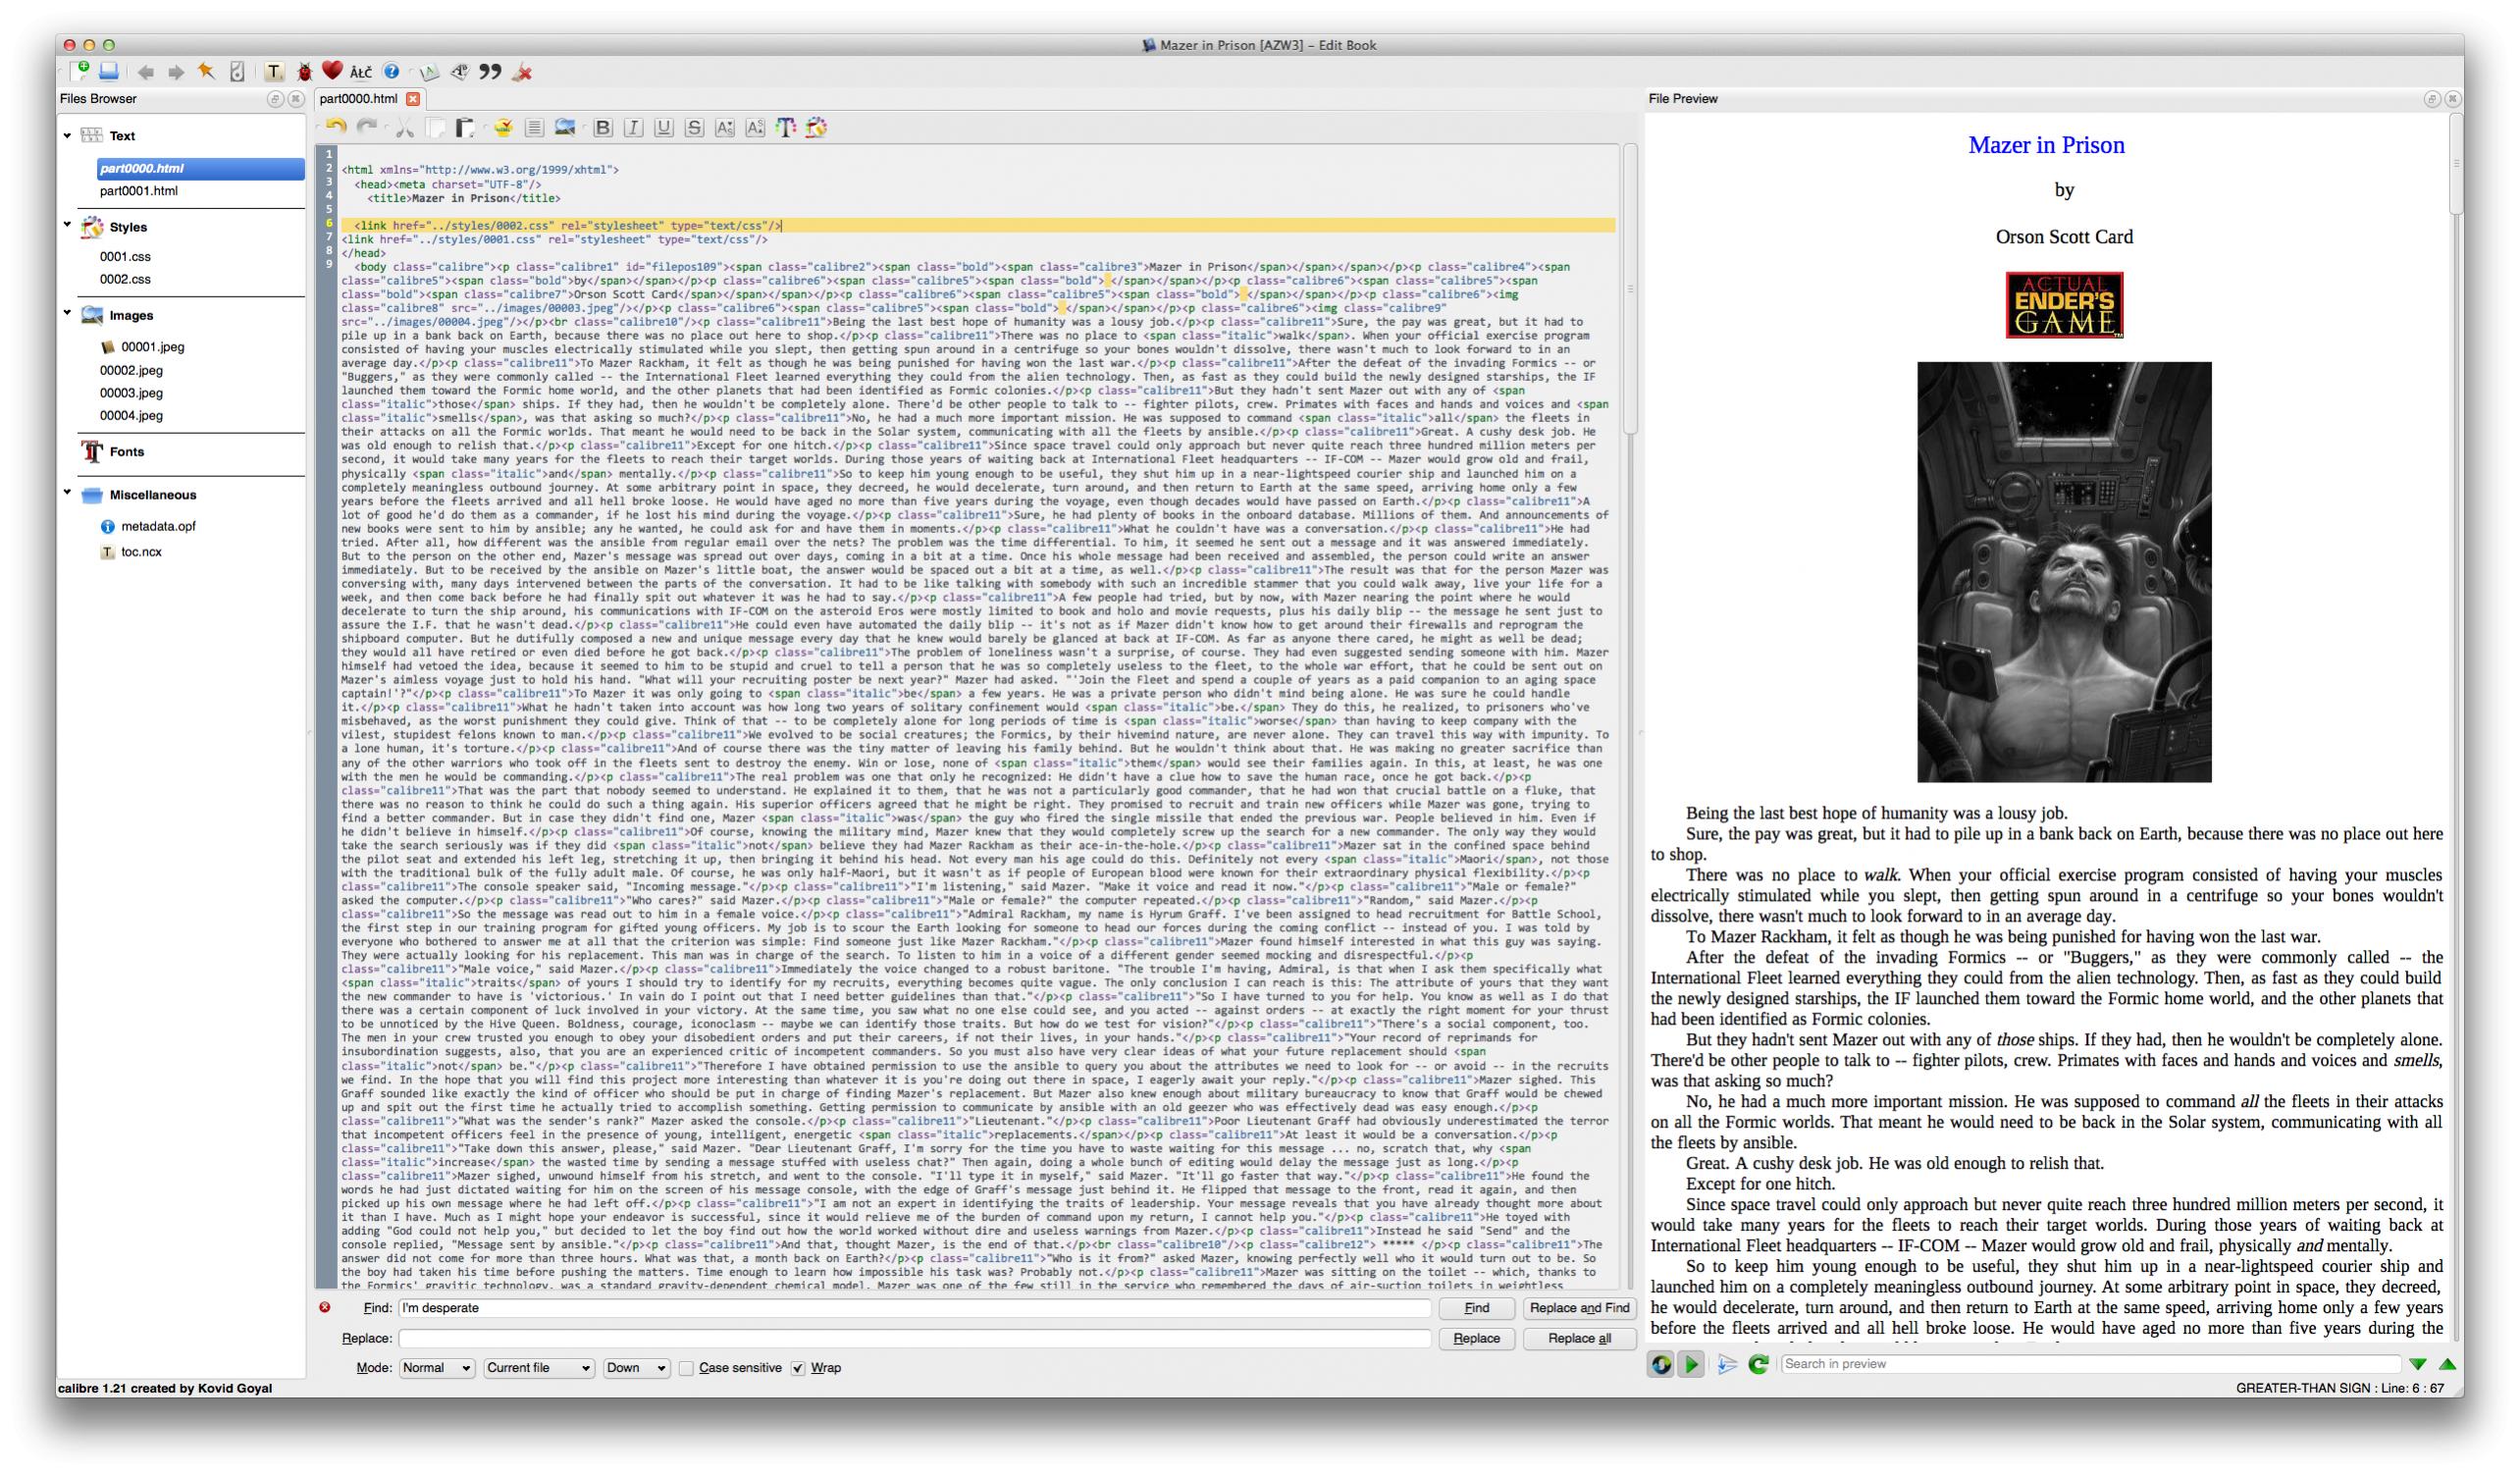Open the help question mark icon

[392, 72]
